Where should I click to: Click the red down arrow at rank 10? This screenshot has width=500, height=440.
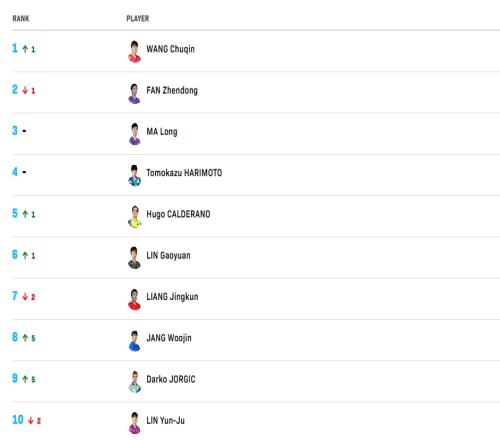[31, 420]
